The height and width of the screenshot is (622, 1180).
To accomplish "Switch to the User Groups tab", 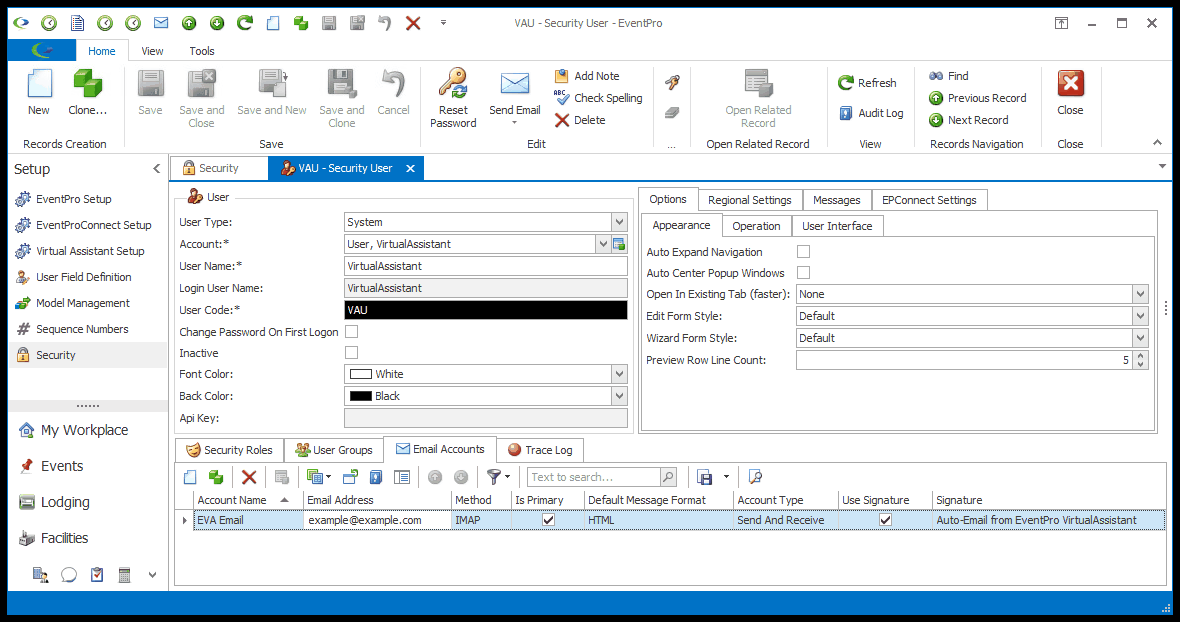I will pyautogui.click(x=333, y=450).
